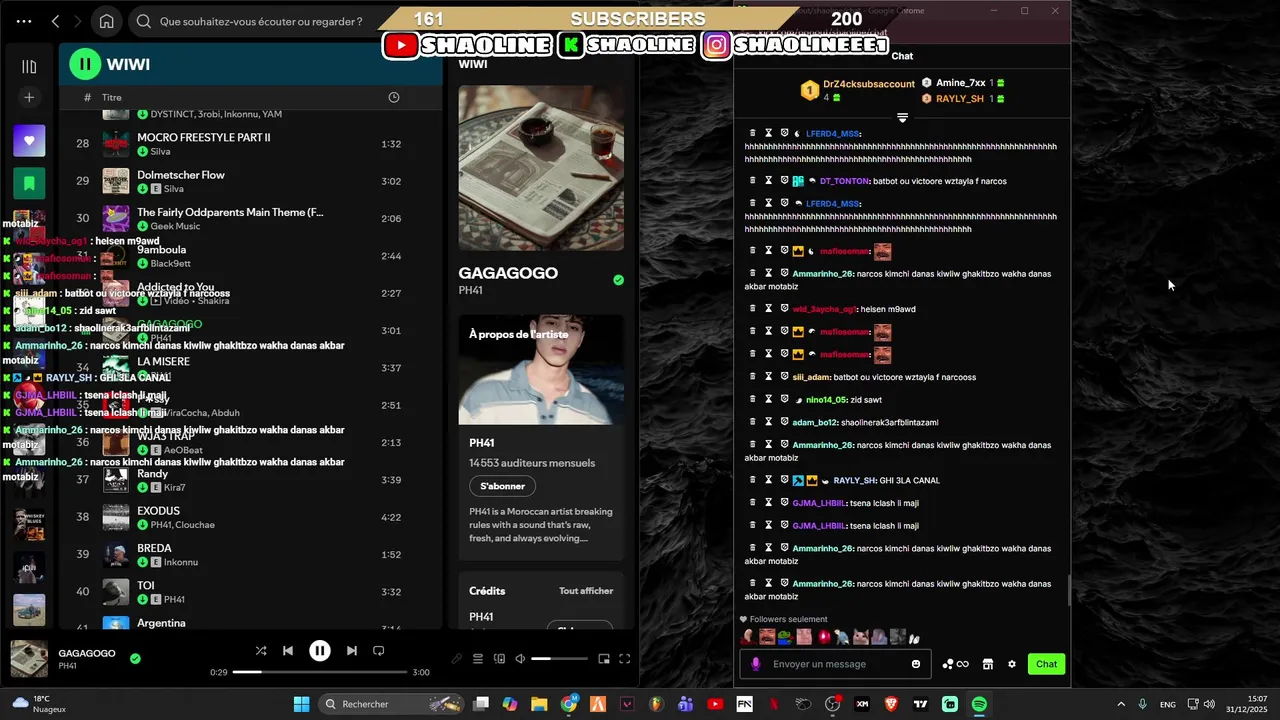
Task: Open chat settings gear icon
Action: click(x=1012, y=664)
